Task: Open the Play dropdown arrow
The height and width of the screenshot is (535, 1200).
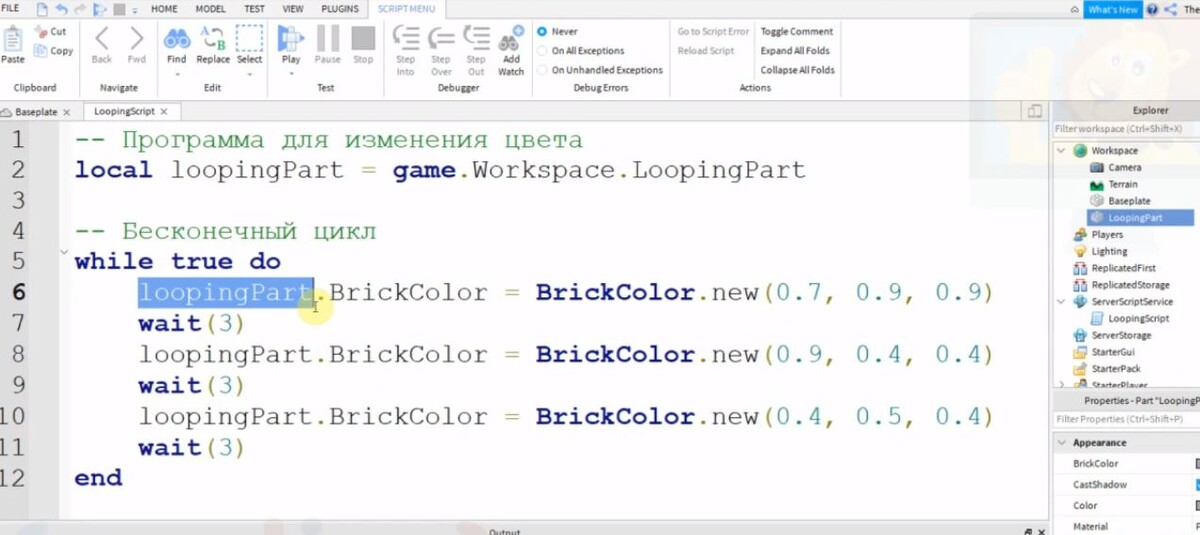Action: (x=291, y=72)
